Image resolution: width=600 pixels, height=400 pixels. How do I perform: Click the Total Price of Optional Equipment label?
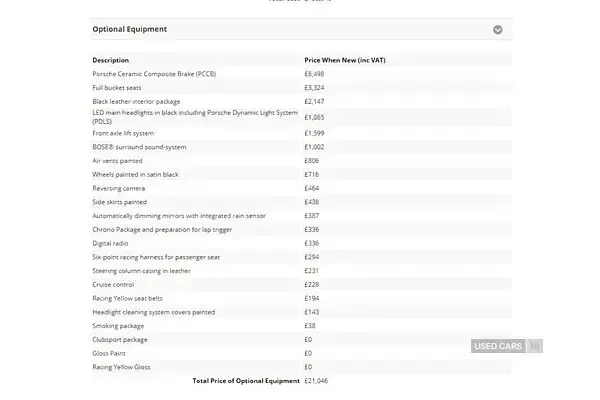pos(246,381)
